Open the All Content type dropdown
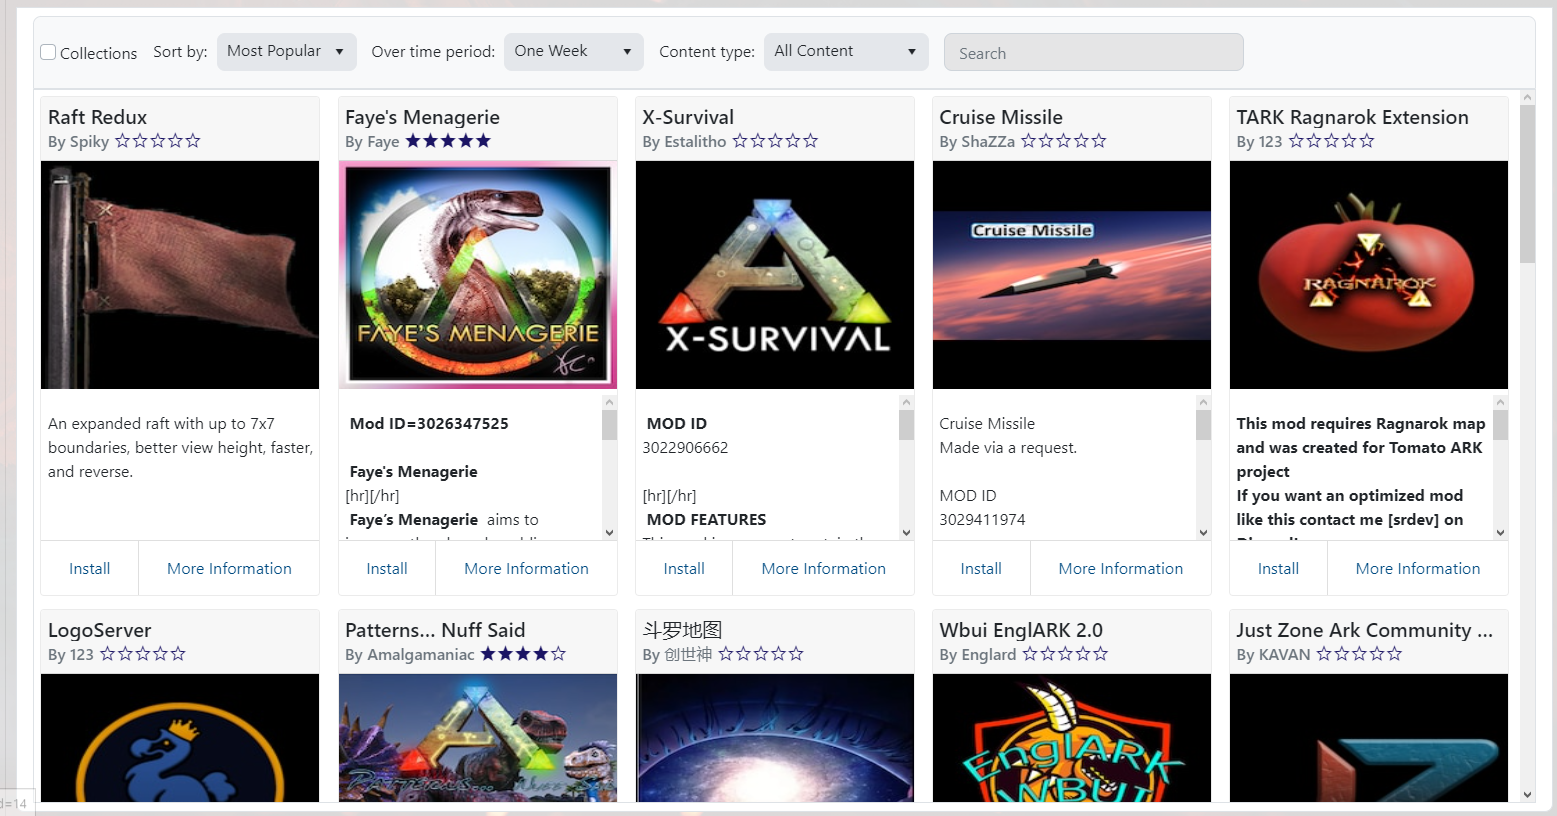Image resolution: width=1557 pixels, height=816 pixels. coord(845,52)
